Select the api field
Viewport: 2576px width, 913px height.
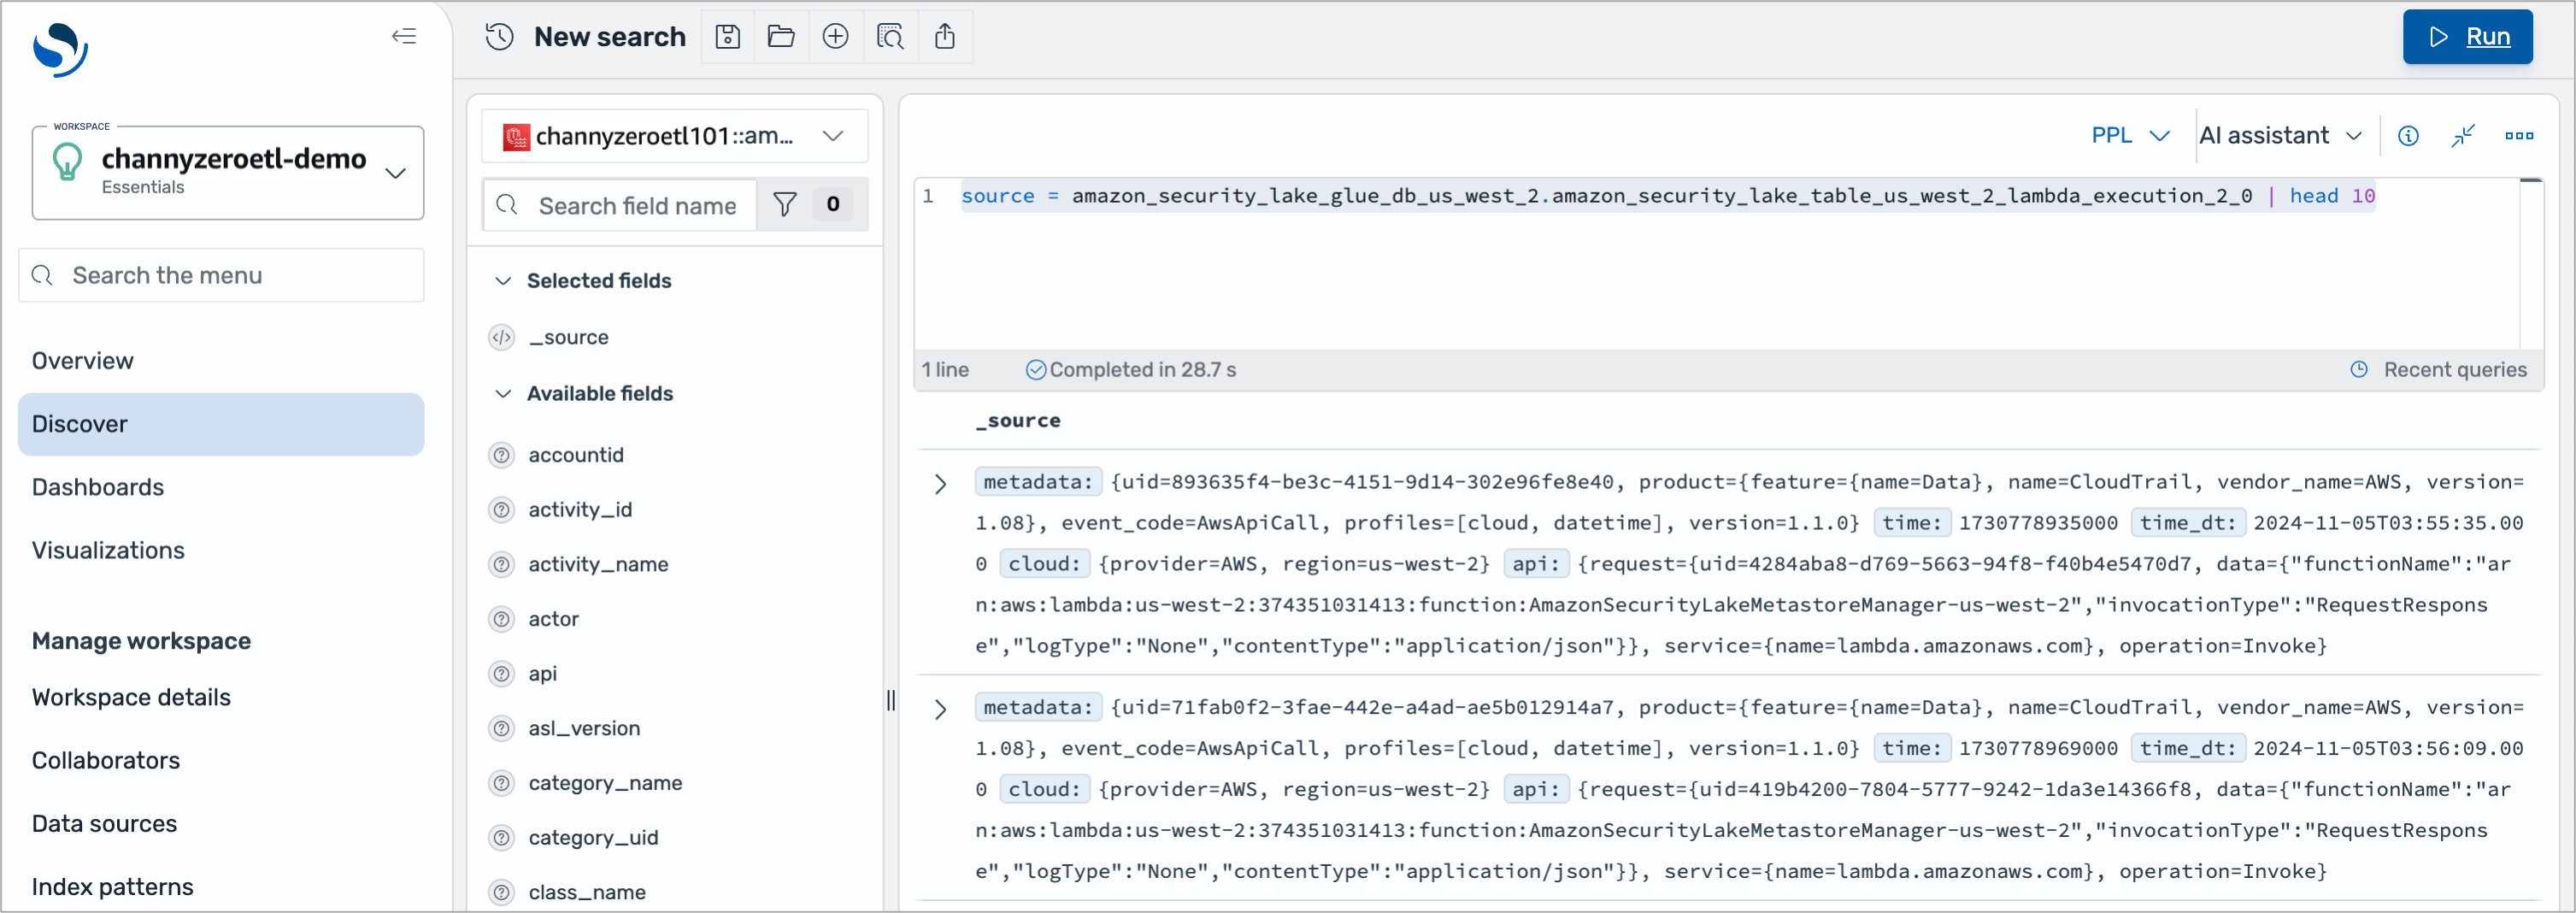[x=542, y=674]
